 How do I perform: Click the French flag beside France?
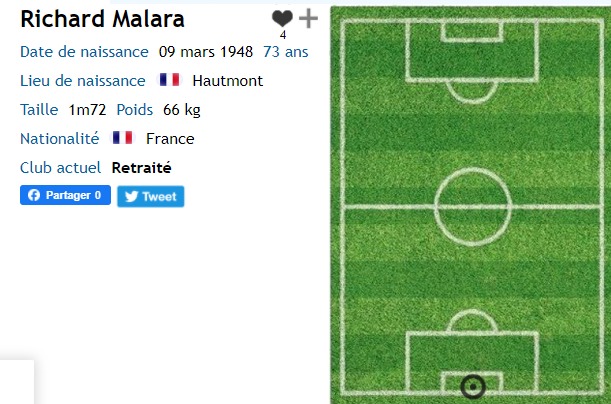point(123,138)
